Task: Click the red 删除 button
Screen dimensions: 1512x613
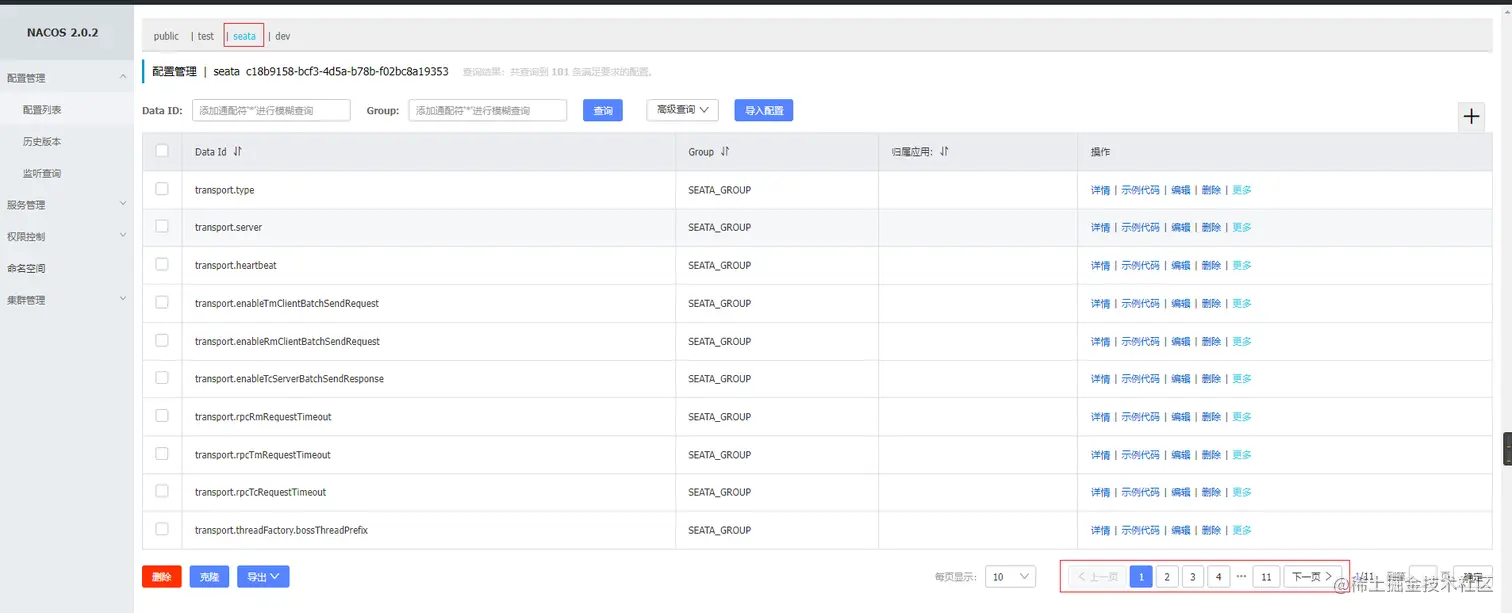Action: point(162,577)
